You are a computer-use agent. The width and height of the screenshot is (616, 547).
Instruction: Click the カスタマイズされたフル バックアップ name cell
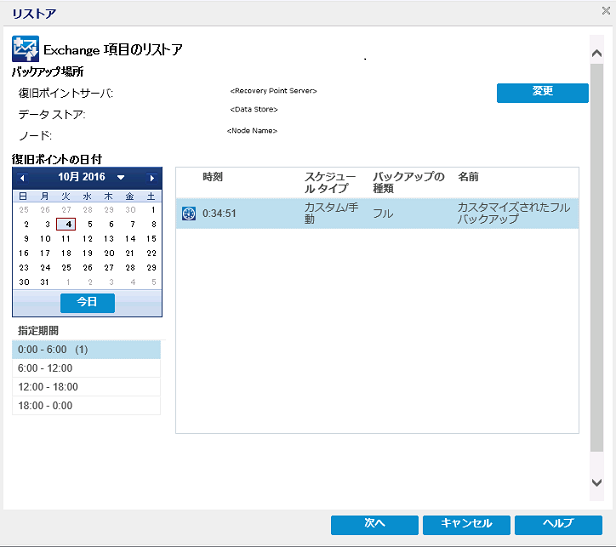[x=513, y=213]
